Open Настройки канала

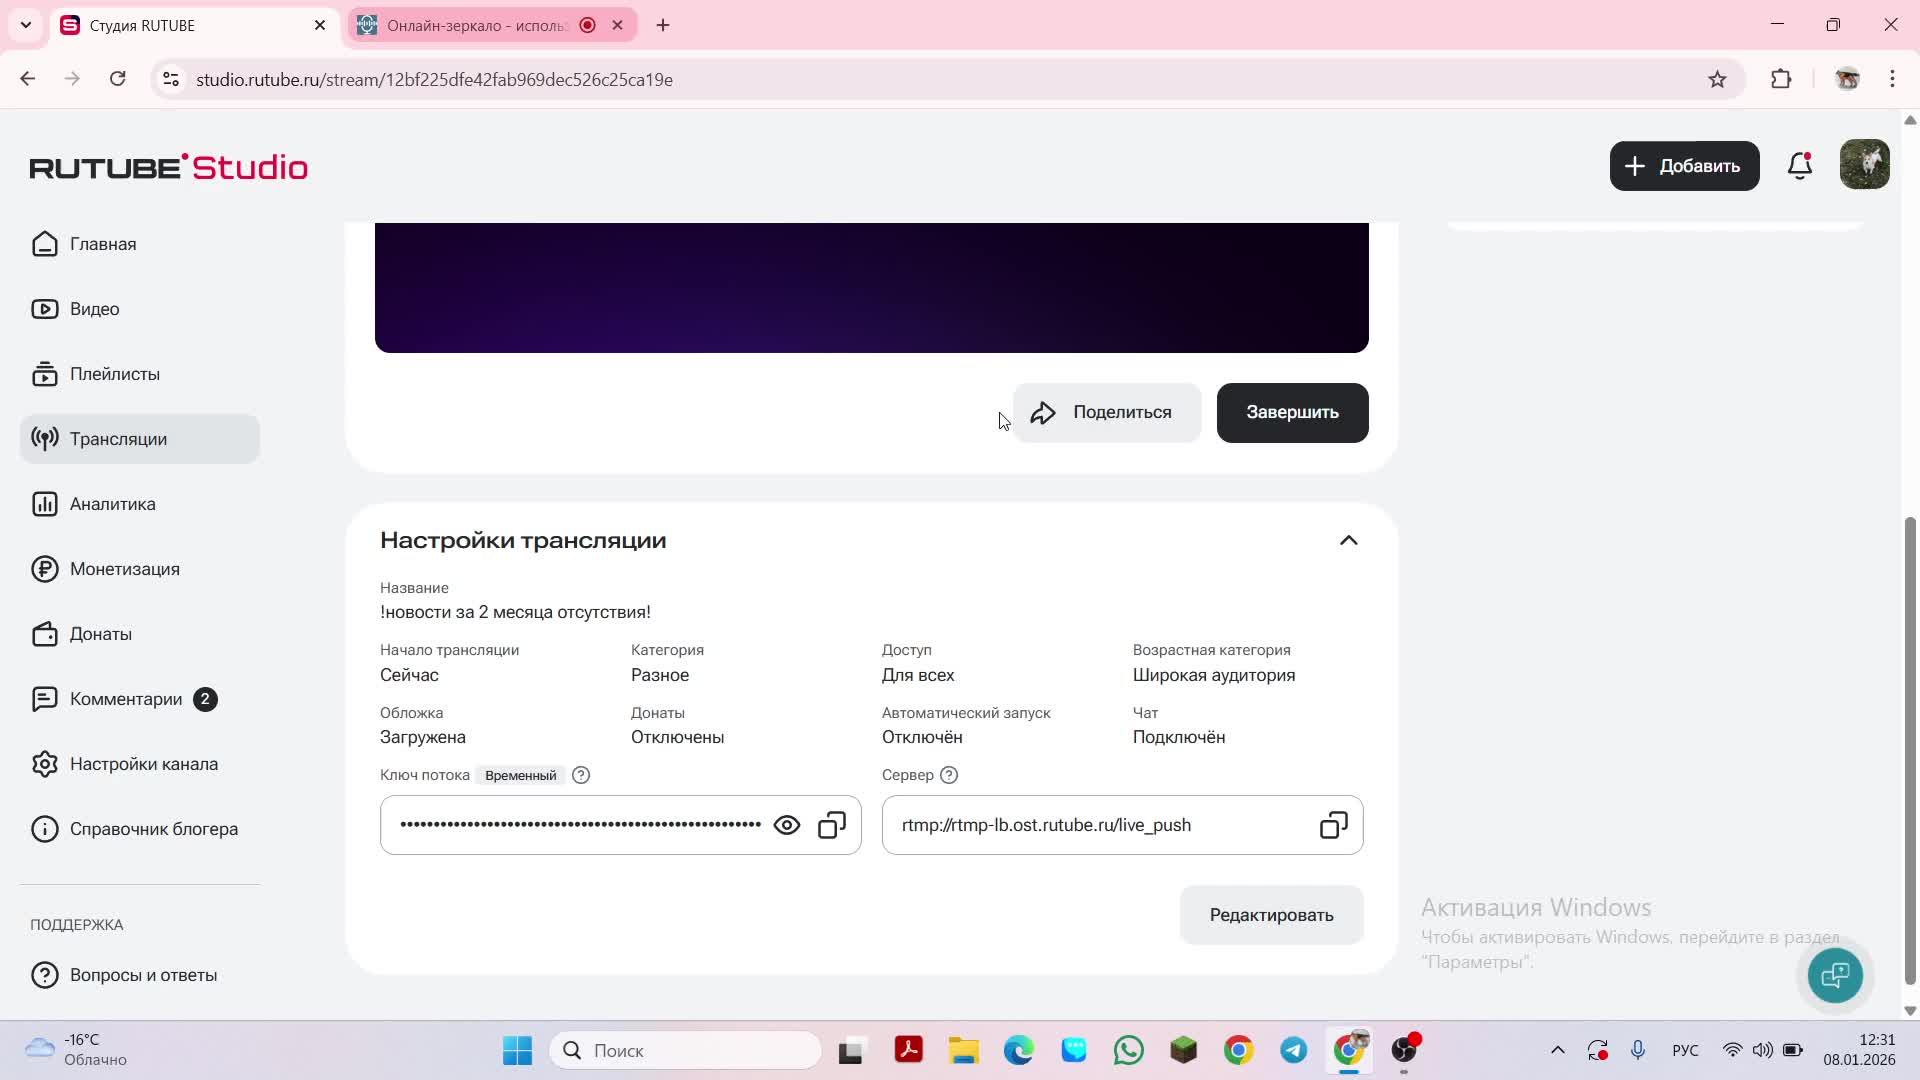144,763
